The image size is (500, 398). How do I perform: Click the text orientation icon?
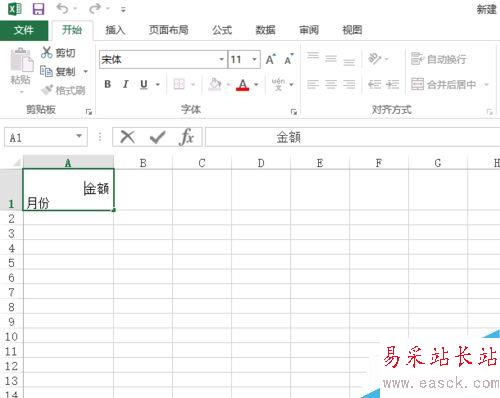(375, 59)
